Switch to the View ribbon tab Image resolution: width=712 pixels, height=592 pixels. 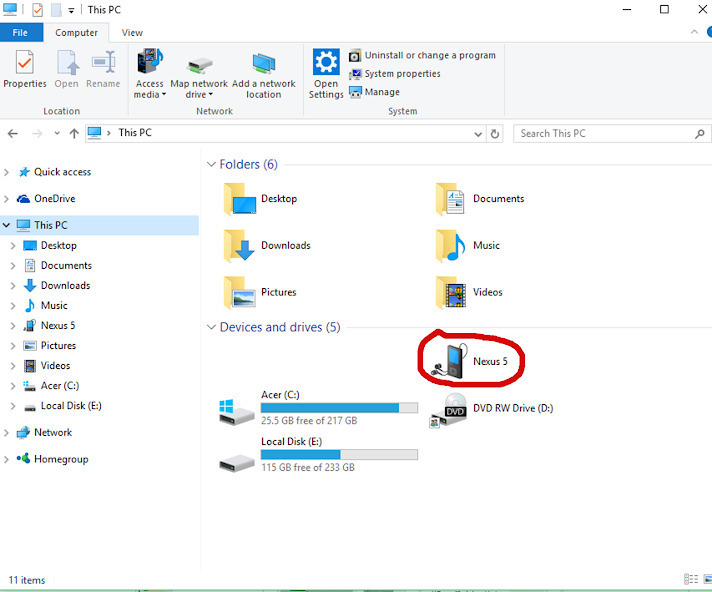[x=132, y=32]
